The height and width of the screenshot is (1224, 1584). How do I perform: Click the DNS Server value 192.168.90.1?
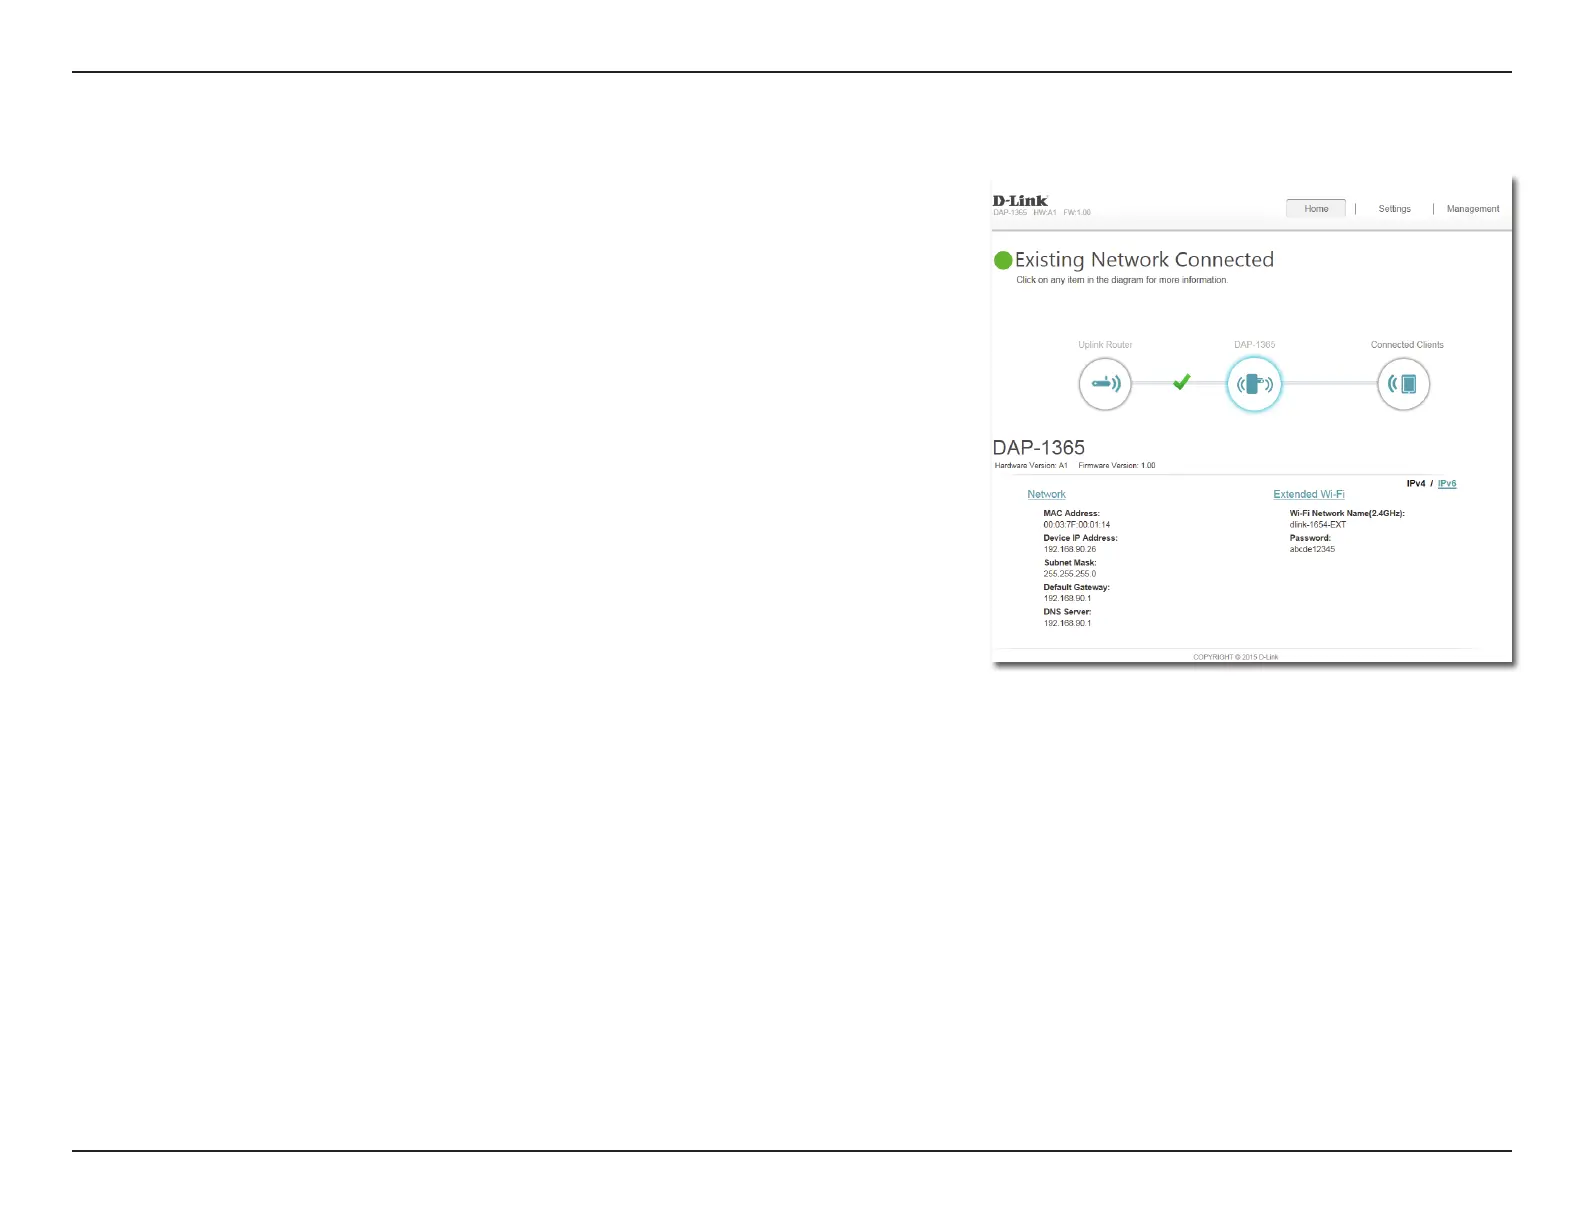pos(1067,623)
